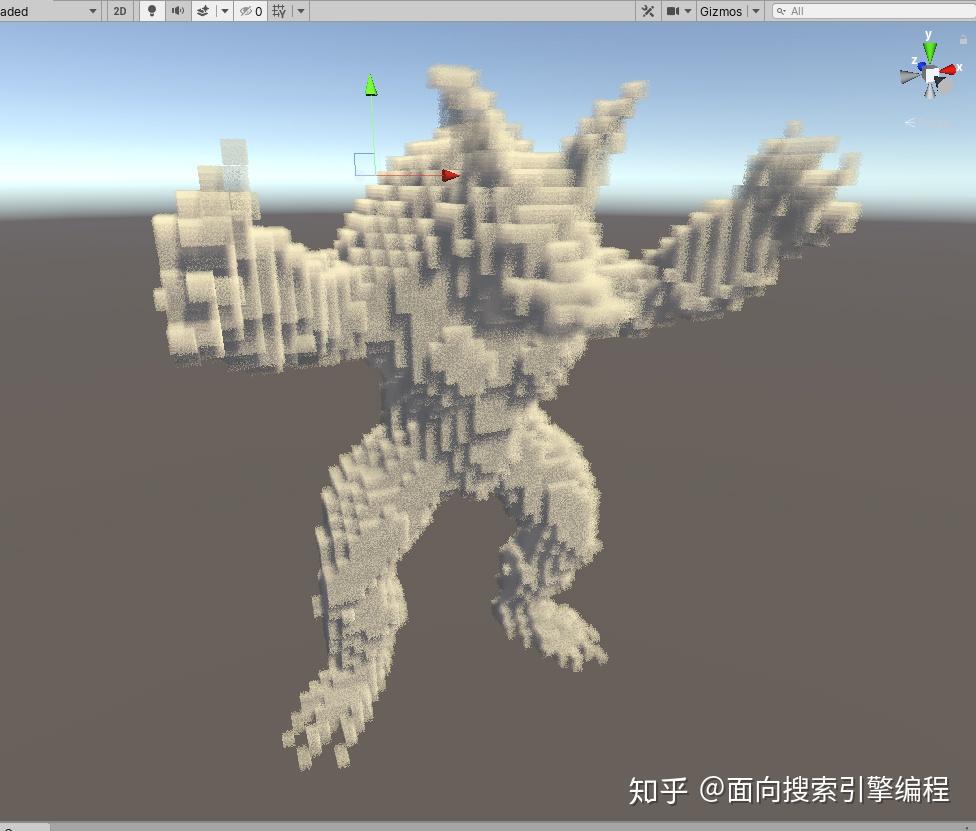976x831 pixels.
Task: Open effects options dropdown arrow
Action: [x=225, y=11]
